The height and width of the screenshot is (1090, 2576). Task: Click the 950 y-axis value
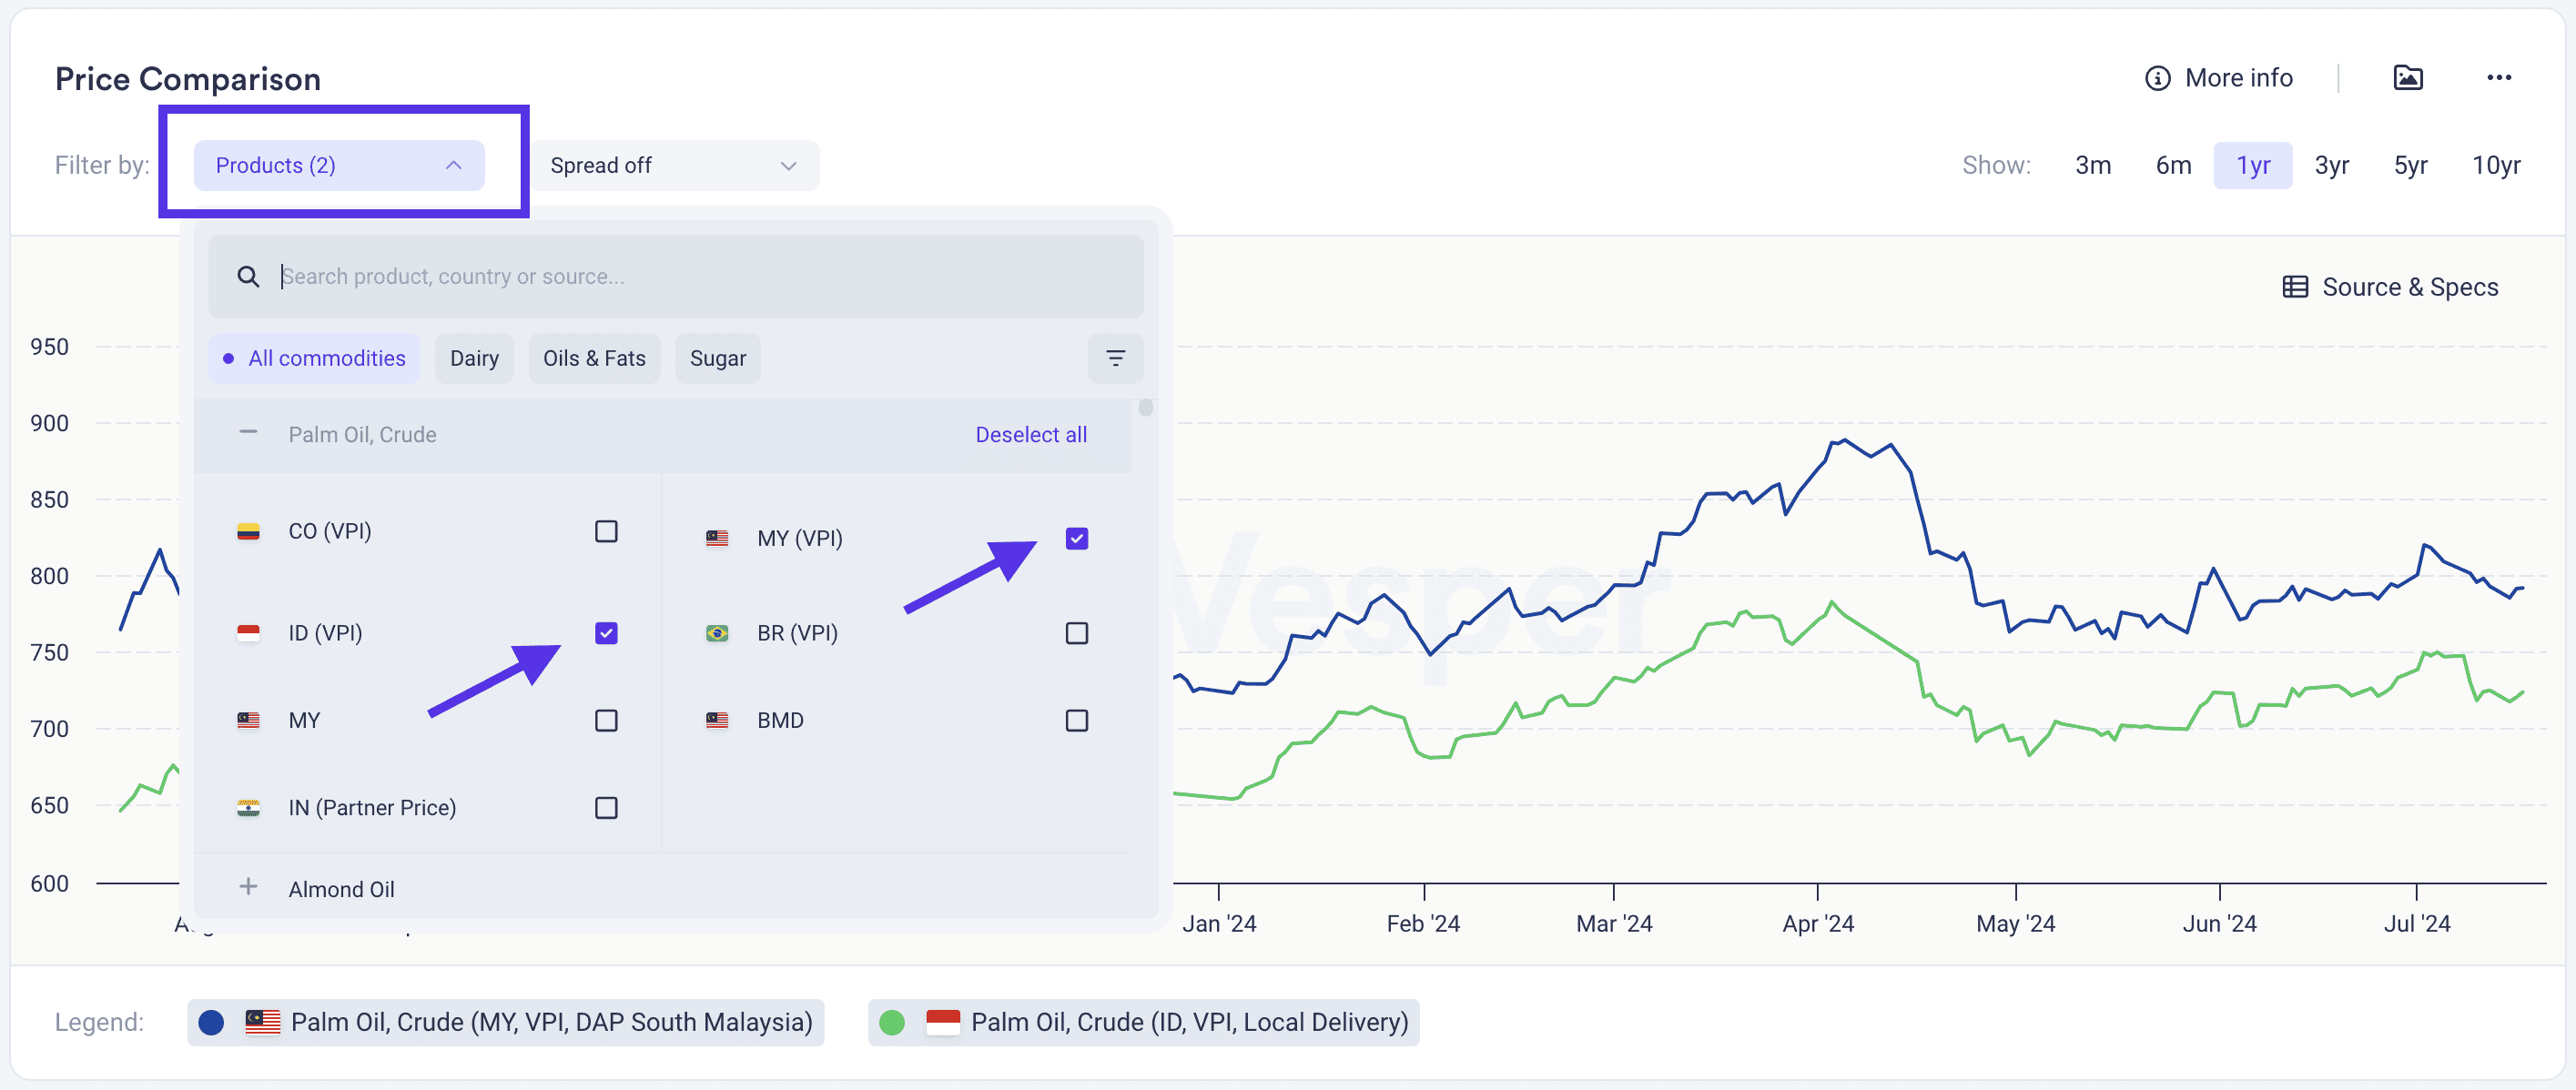(49, 347)
